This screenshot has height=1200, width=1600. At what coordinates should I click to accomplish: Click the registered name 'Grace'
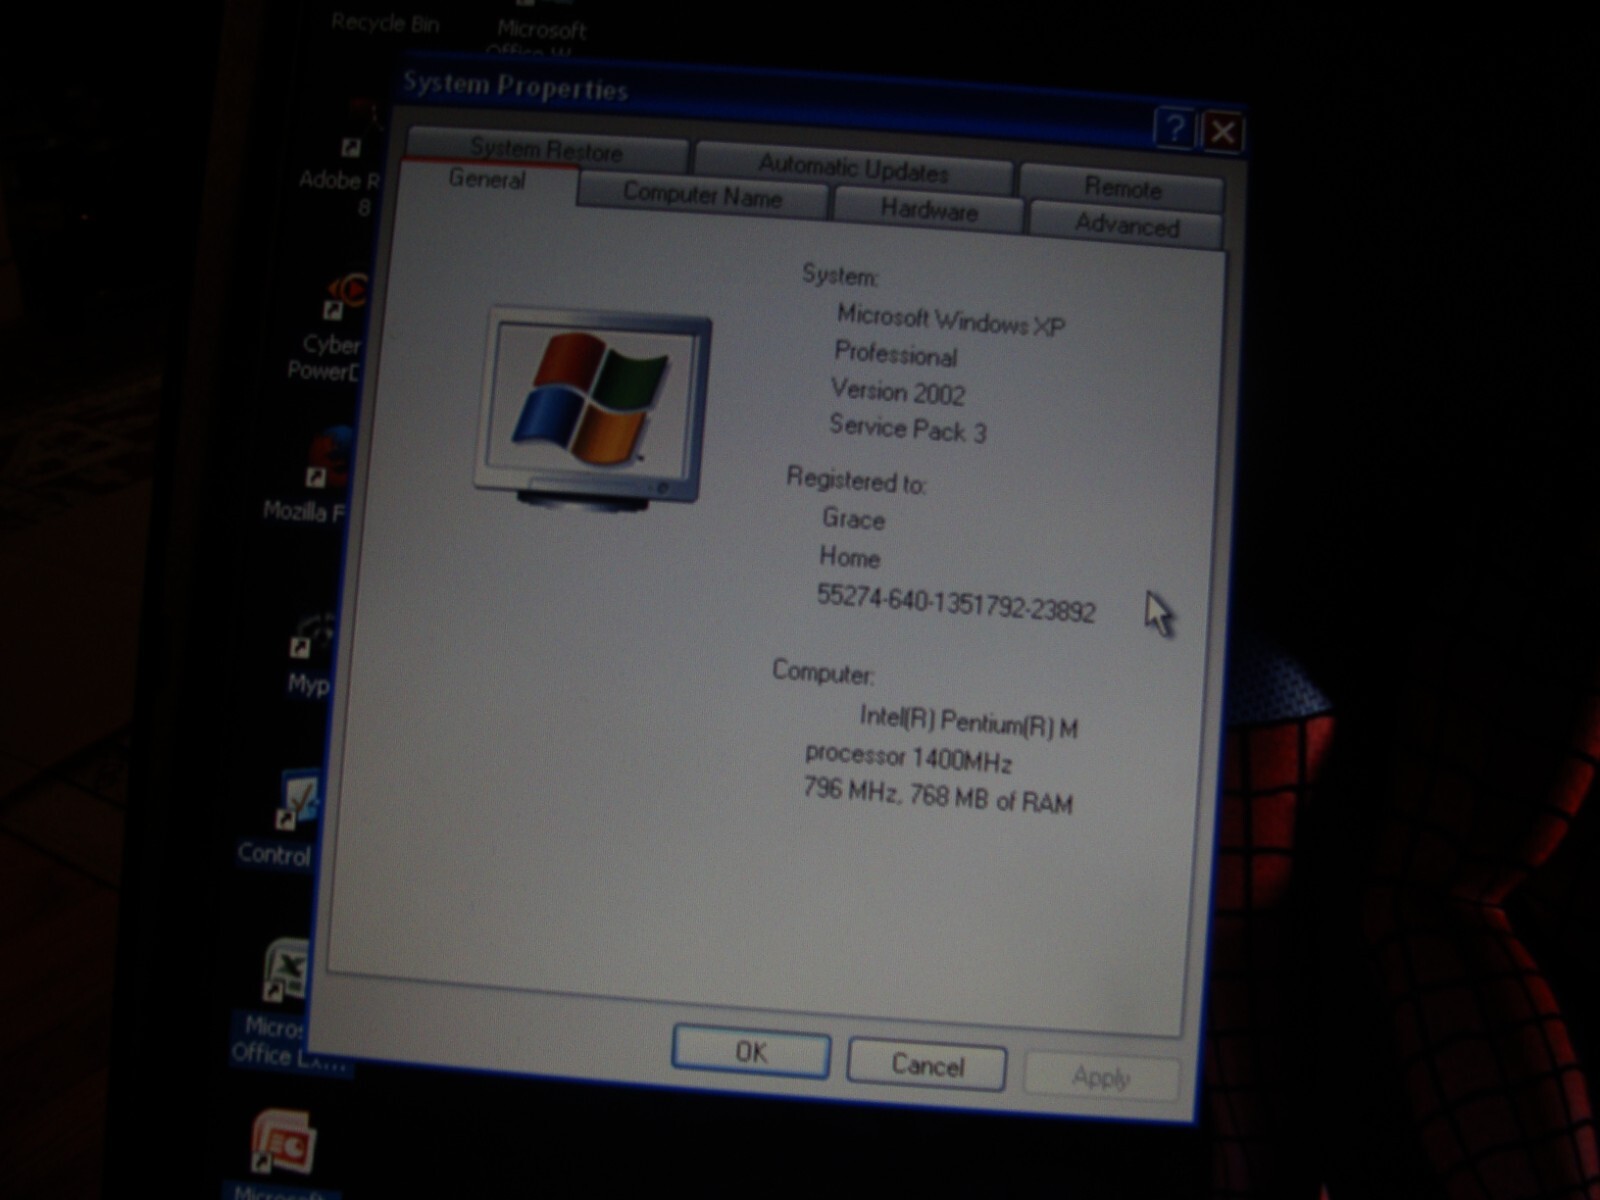[x=853, y=518]
